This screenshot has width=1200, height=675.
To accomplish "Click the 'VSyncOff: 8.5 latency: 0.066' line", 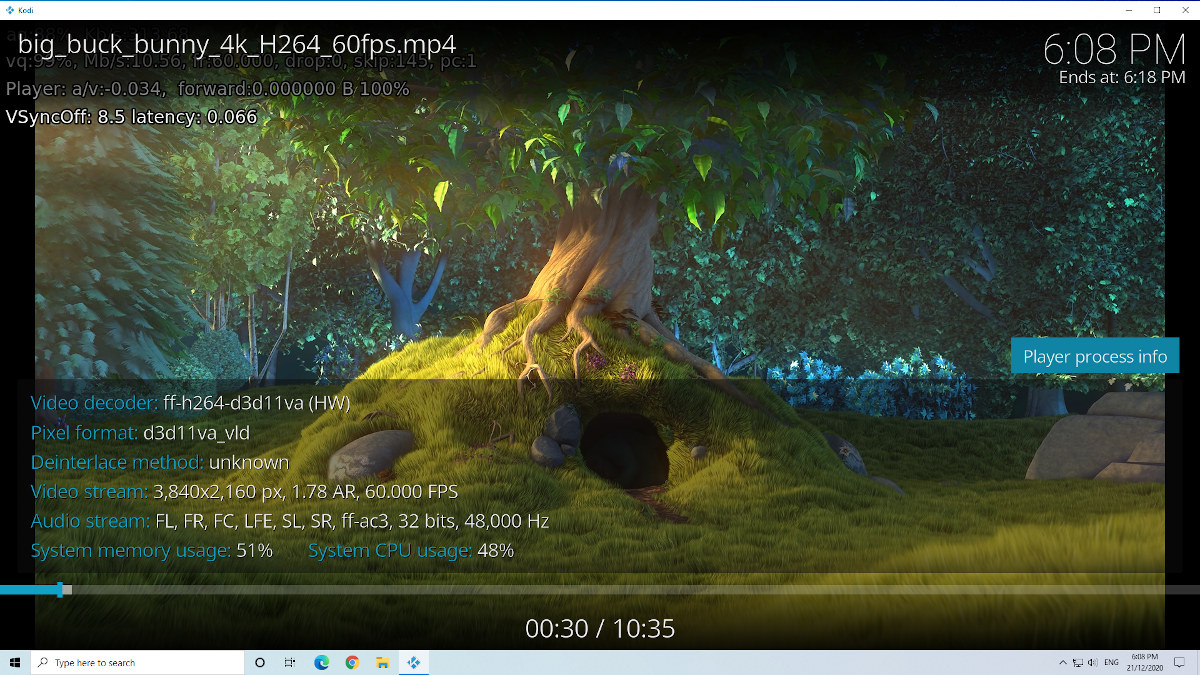I will click(131, 117).
